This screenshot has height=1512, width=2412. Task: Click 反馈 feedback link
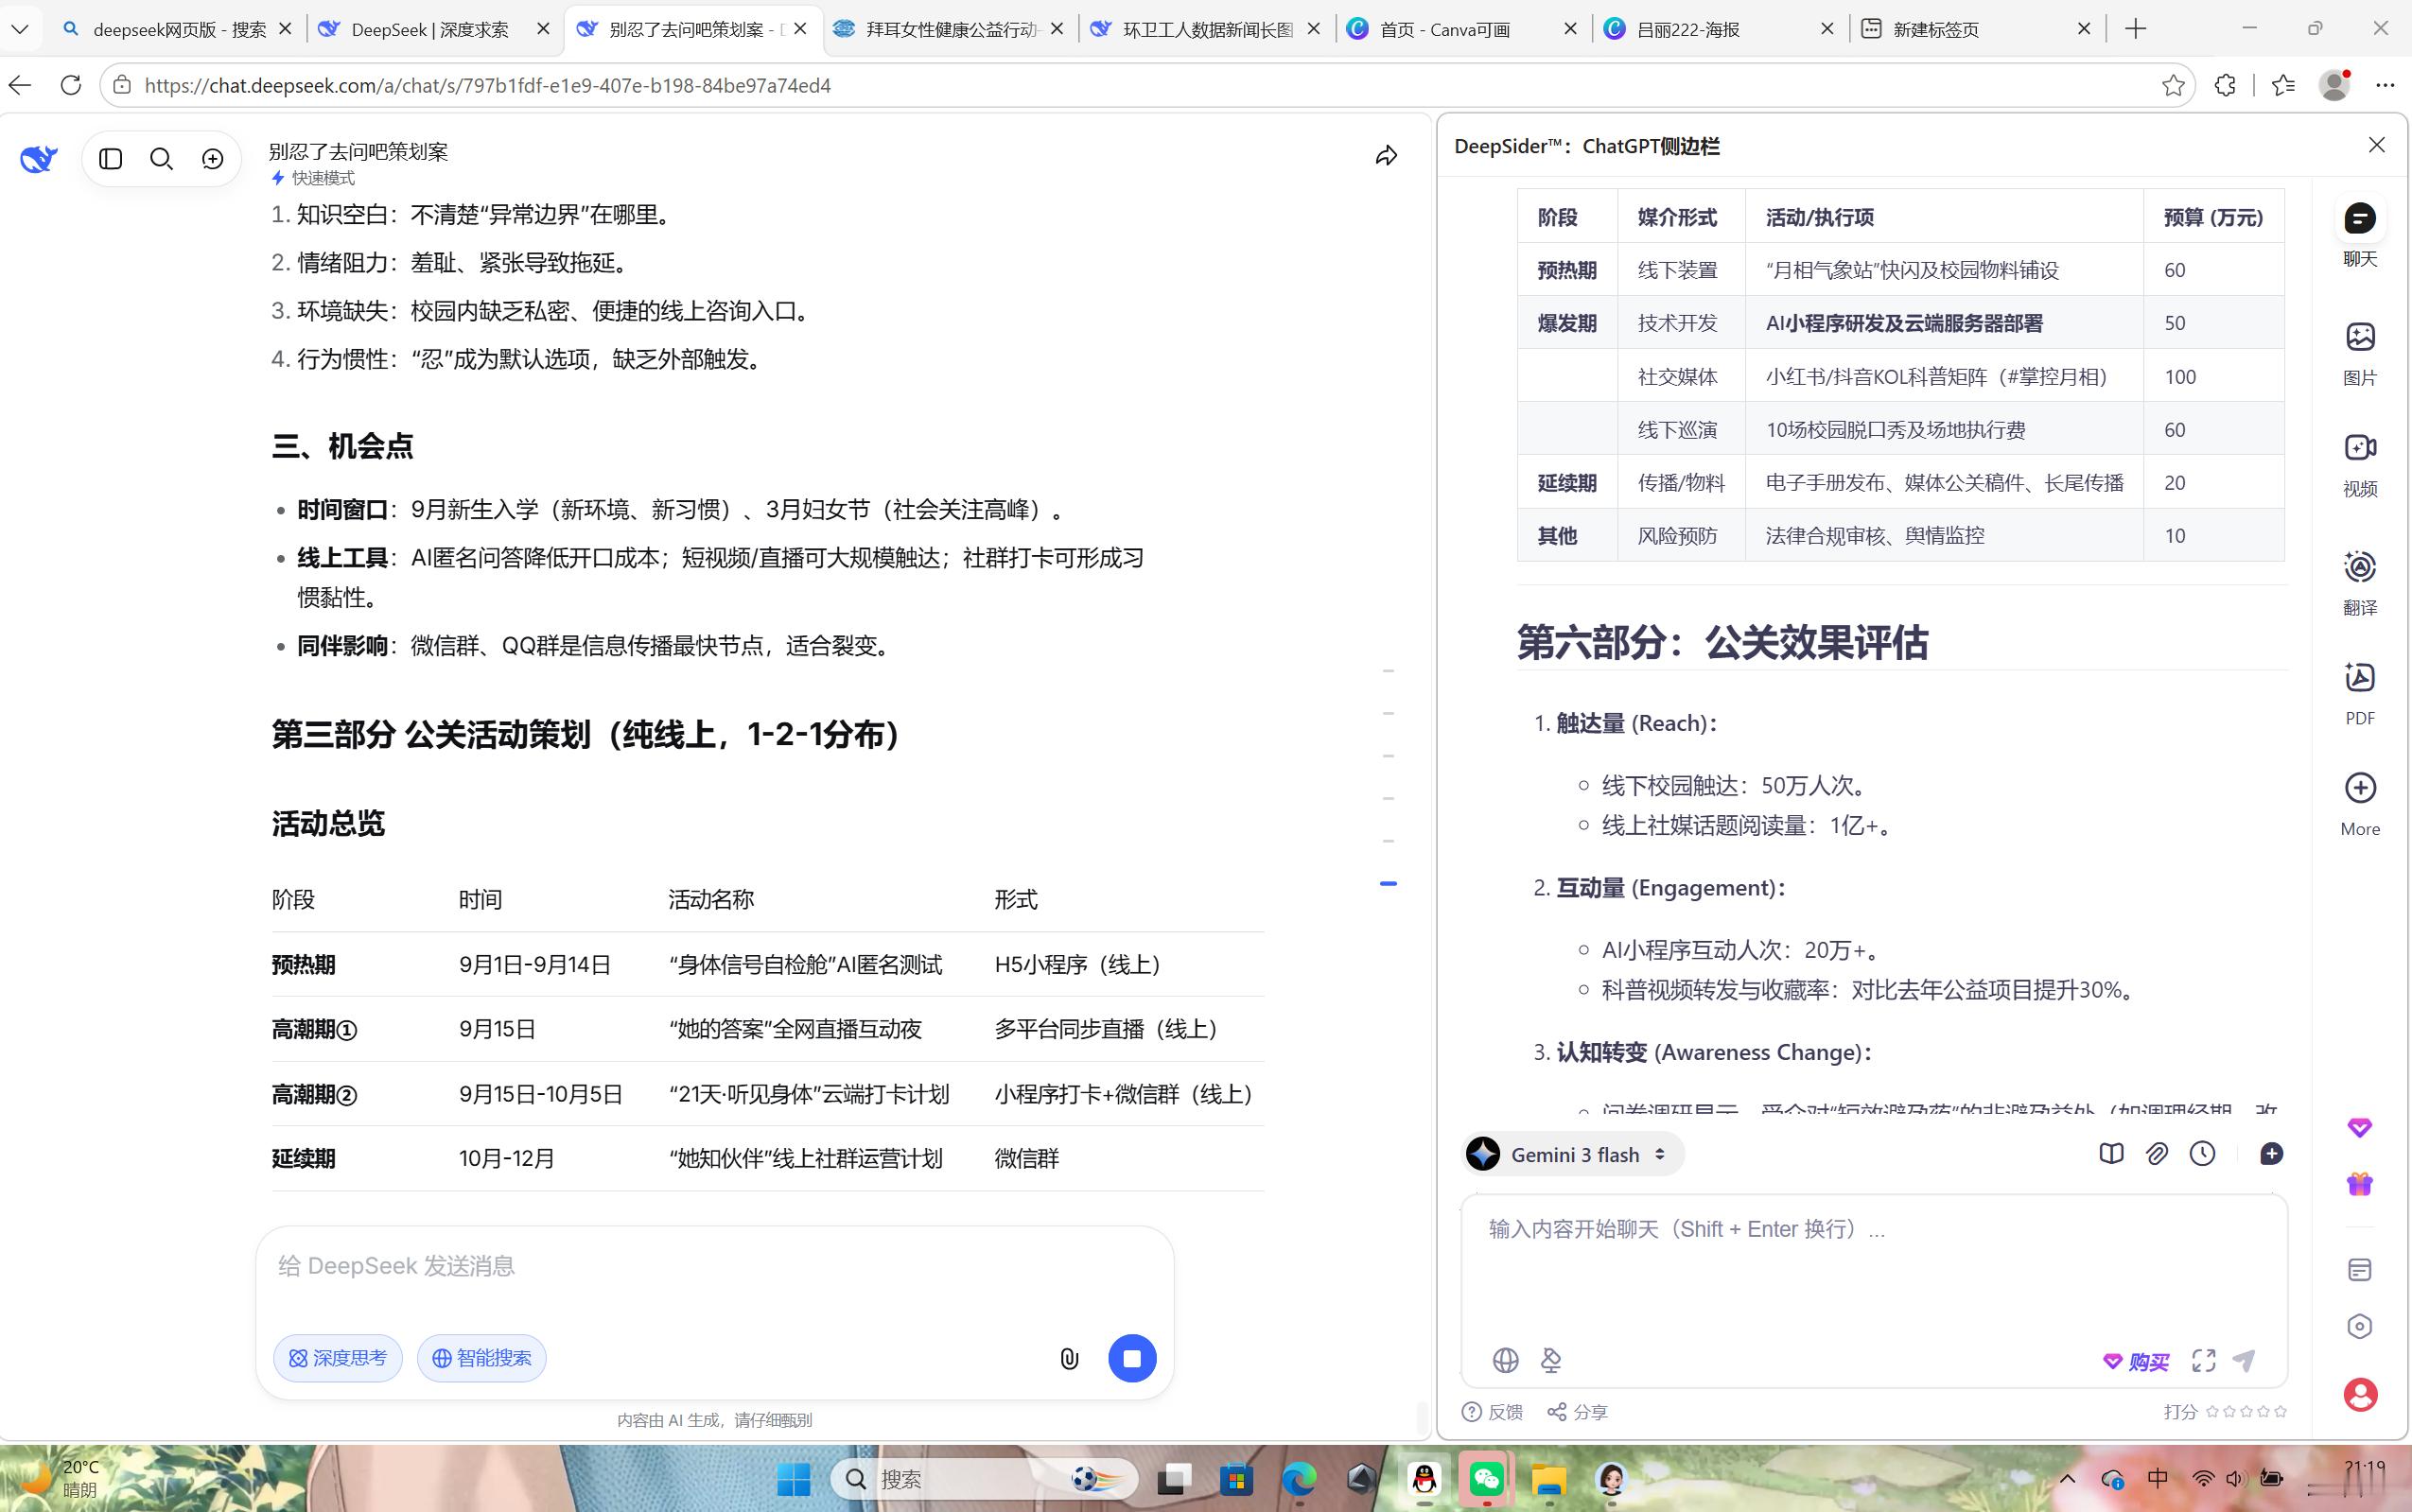click(1492, 1412)
